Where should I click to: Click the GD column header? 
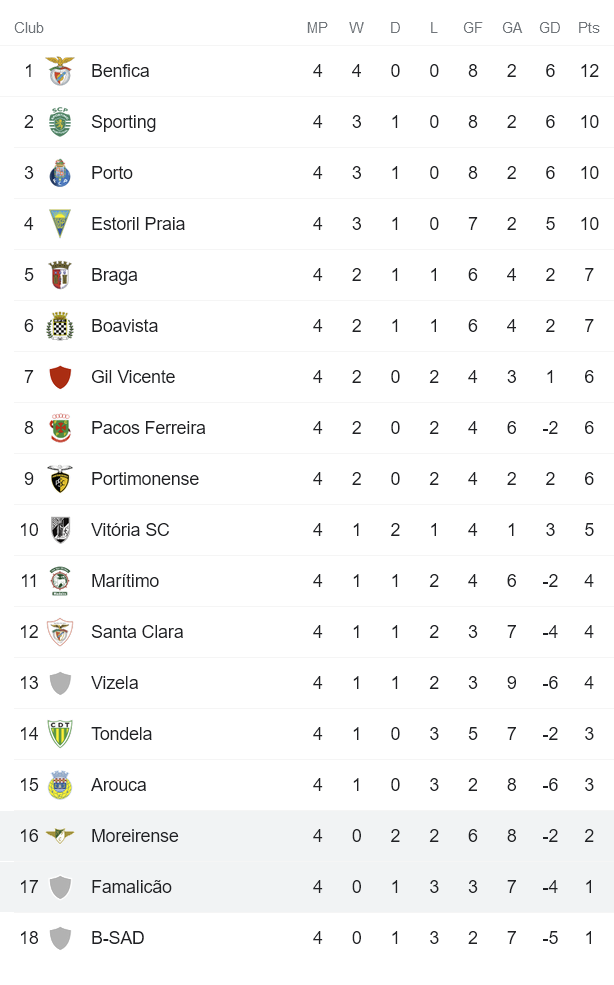(550, 28)
